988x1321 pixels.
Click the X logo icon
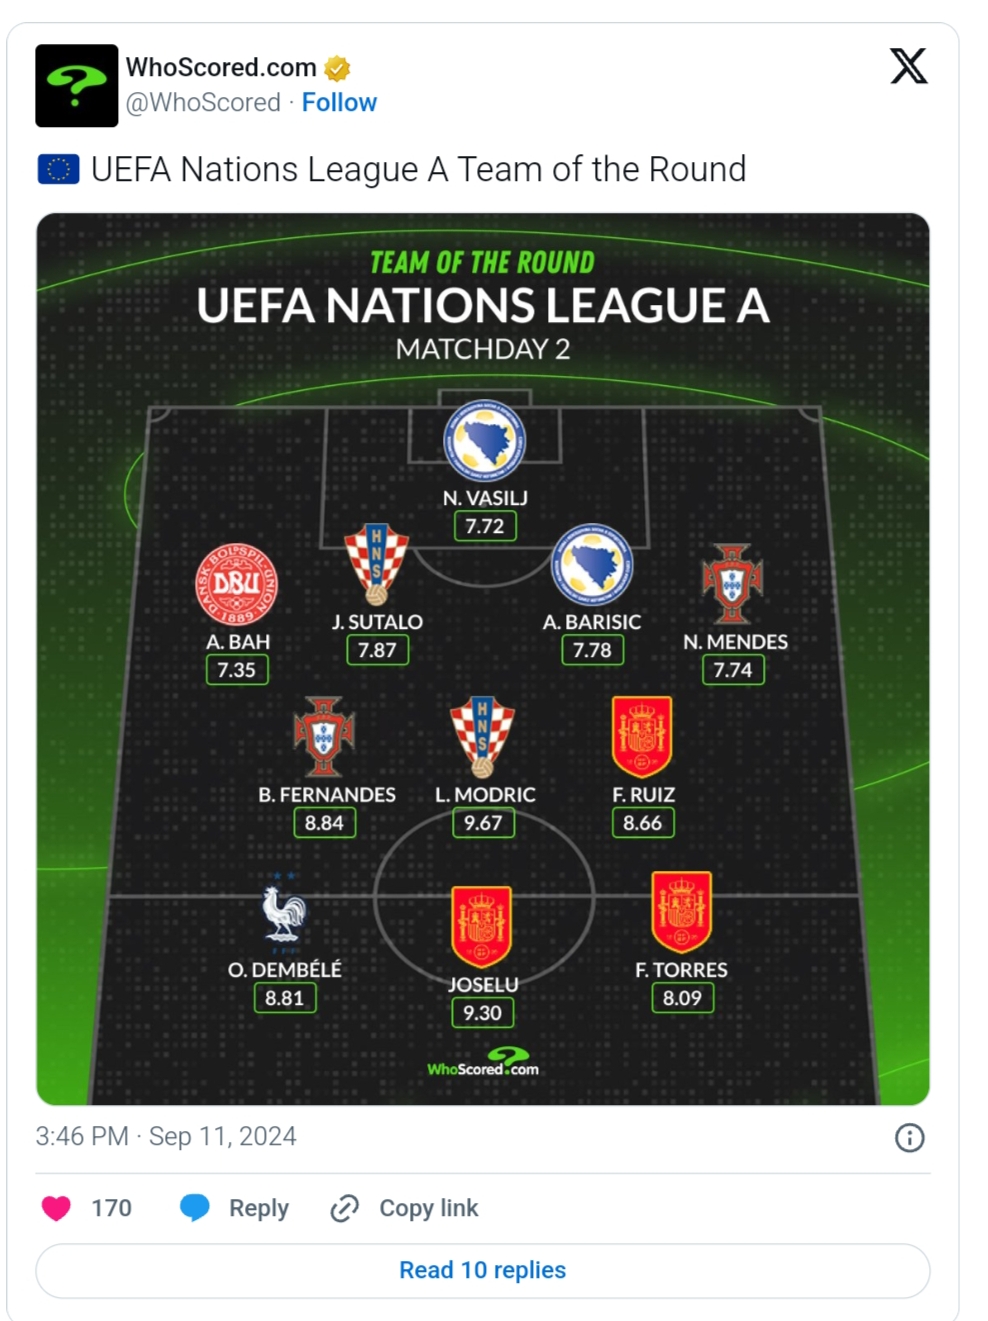pyautogui.click(x=908, y=66)
